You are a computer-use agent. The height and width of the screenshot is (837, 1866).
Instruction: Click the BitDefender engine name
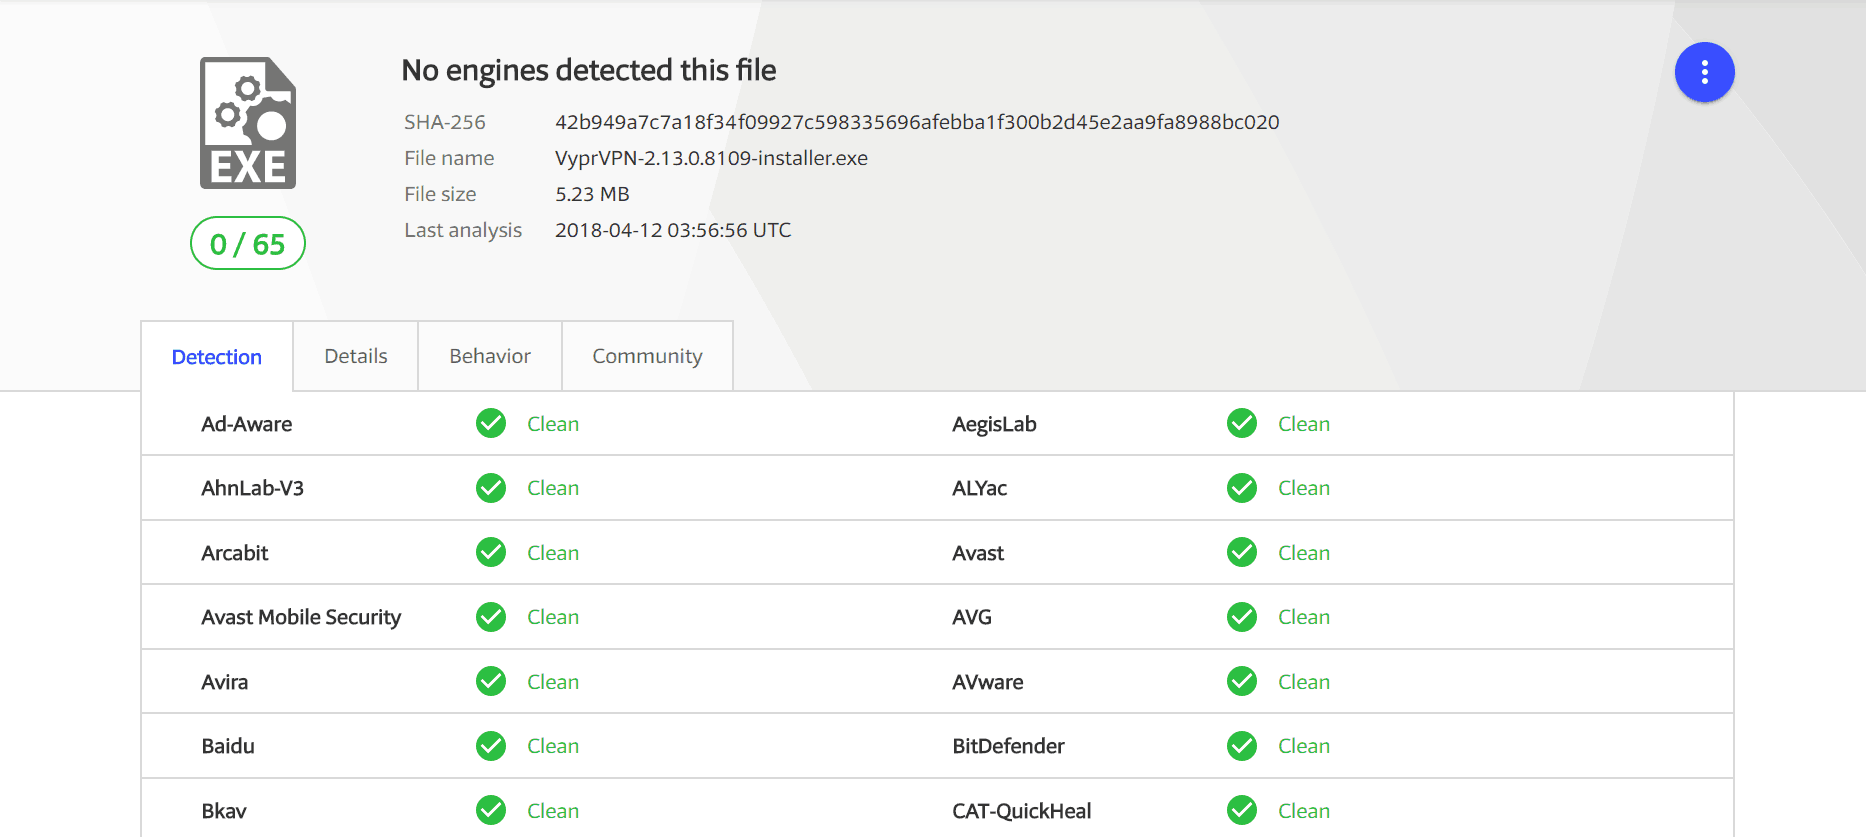[1008, 746]
